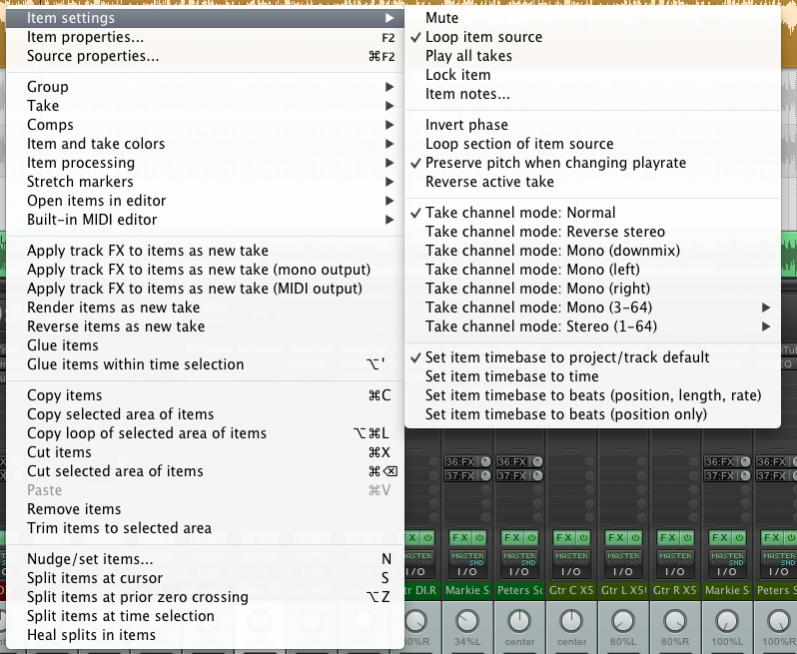The height and width of the screenshot is (654, 797).
Task: Click 37:FX send knob on Markie S strip panned 100%L
Action: coord(745,476)
